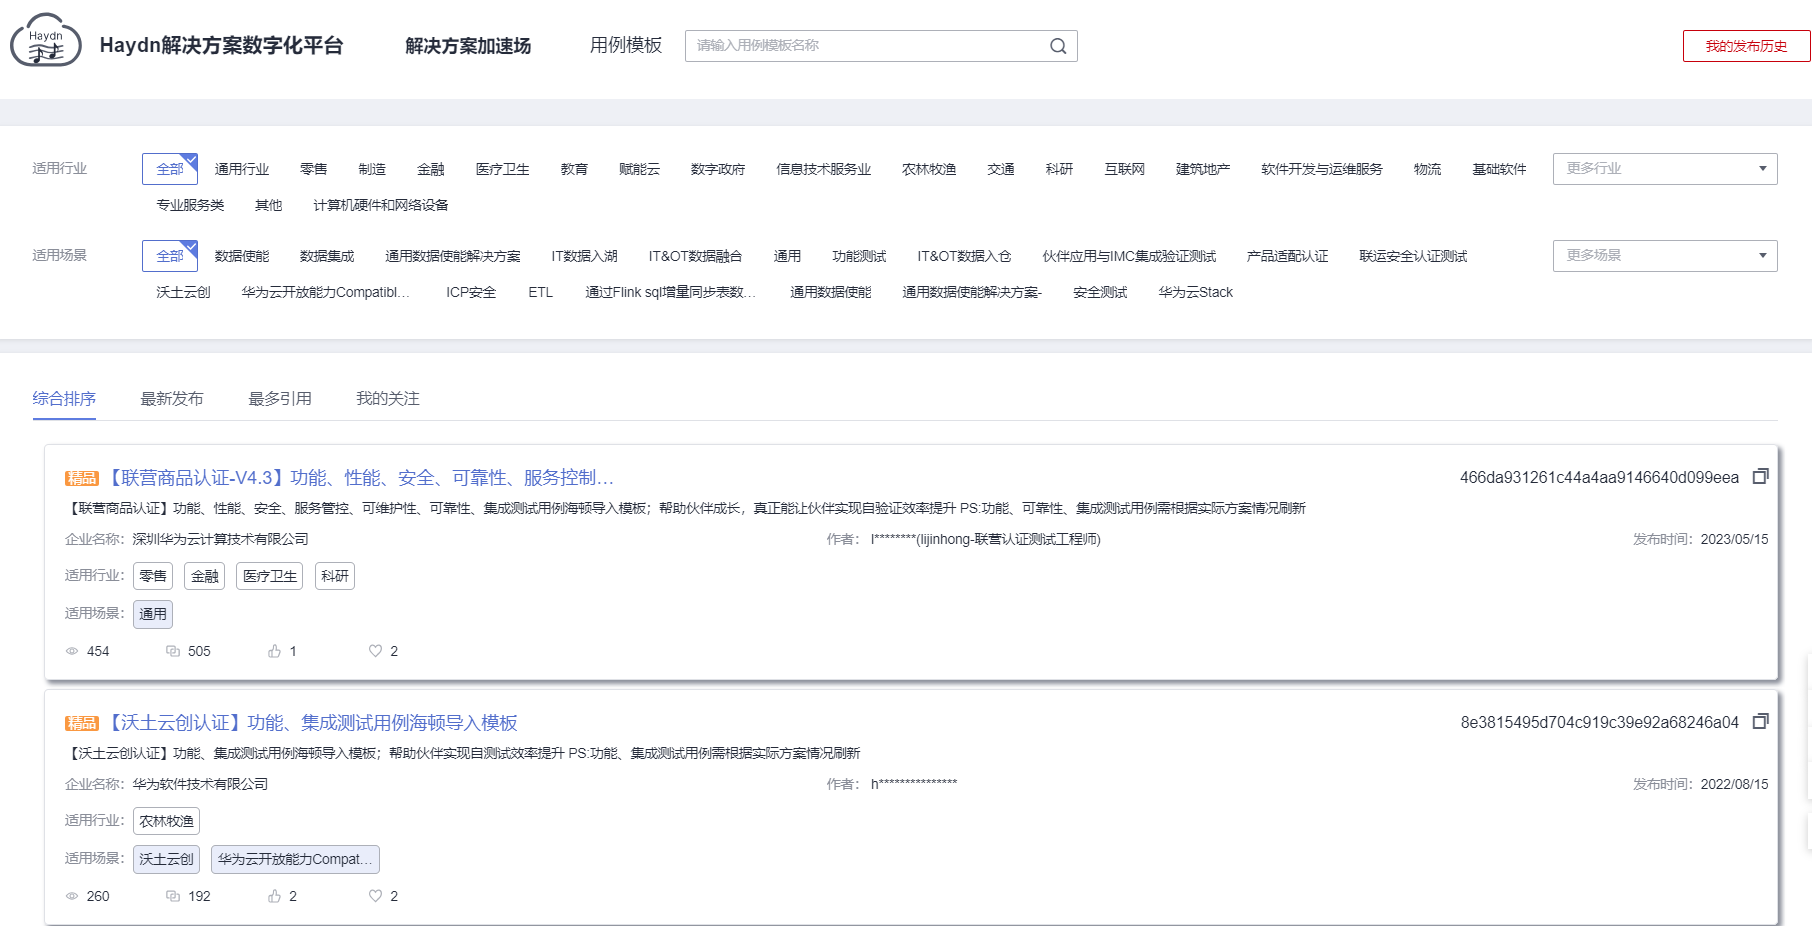1812x926 pixels.
Task: Click company name 华为软件技术有限公司
Action: [200, 784]
